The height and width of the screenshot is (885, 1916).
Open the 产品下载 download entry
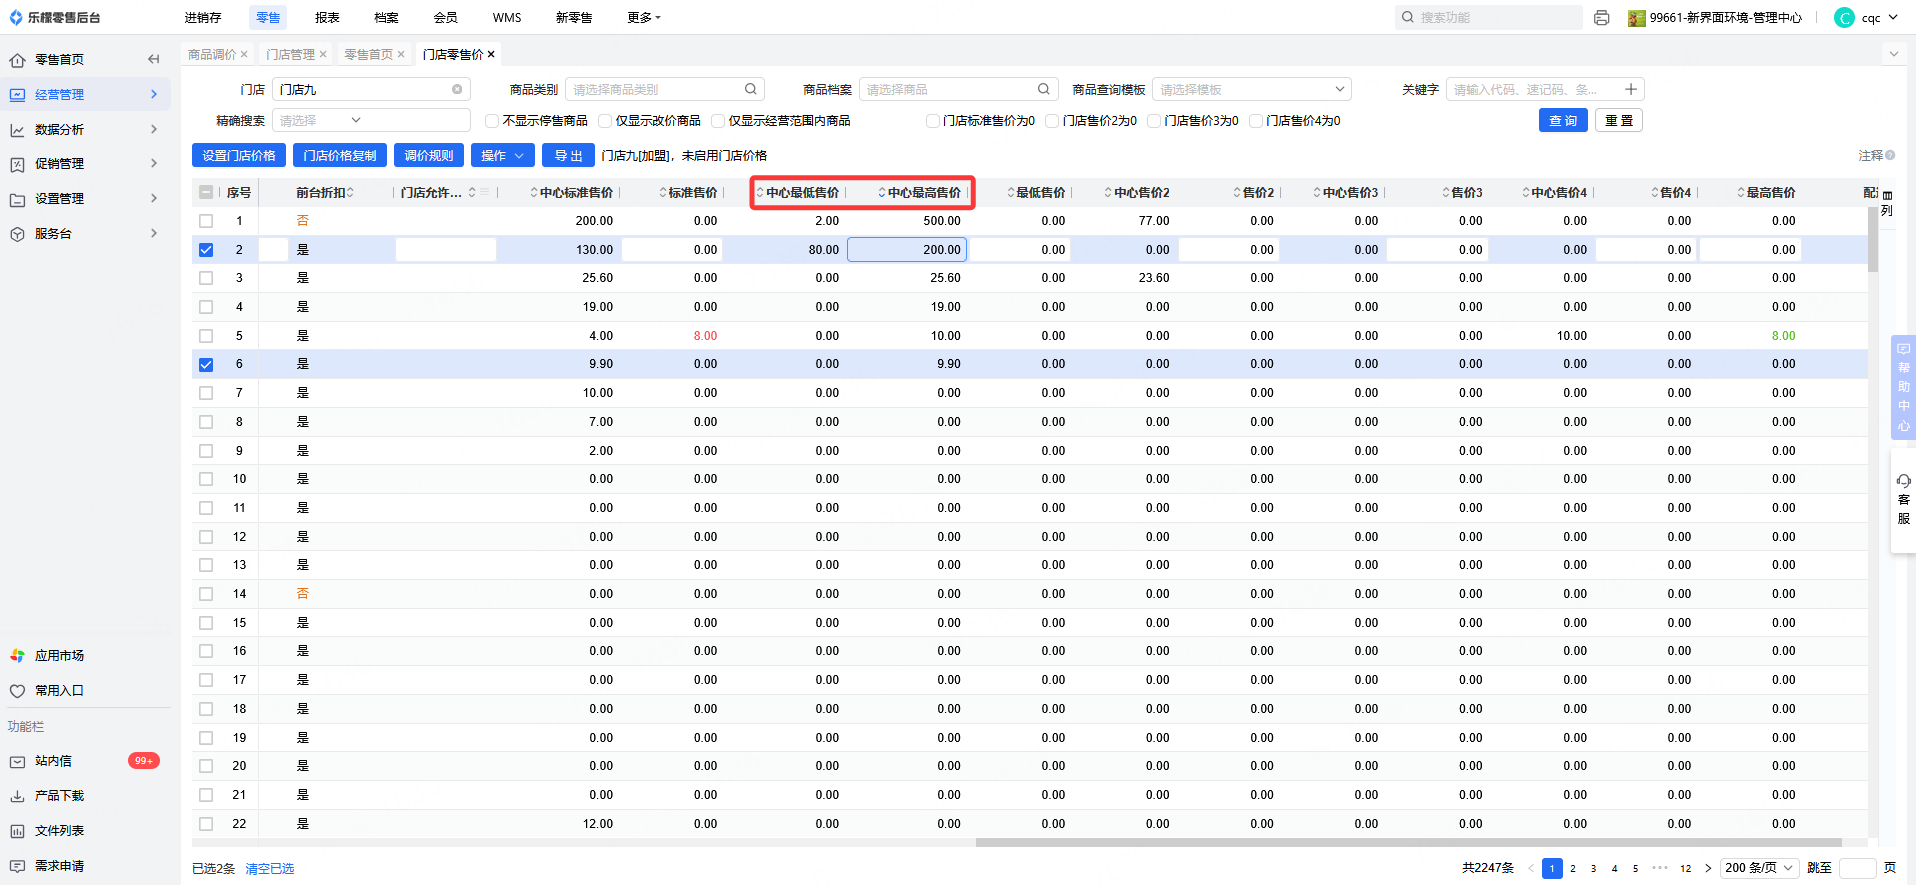[59, 796]
